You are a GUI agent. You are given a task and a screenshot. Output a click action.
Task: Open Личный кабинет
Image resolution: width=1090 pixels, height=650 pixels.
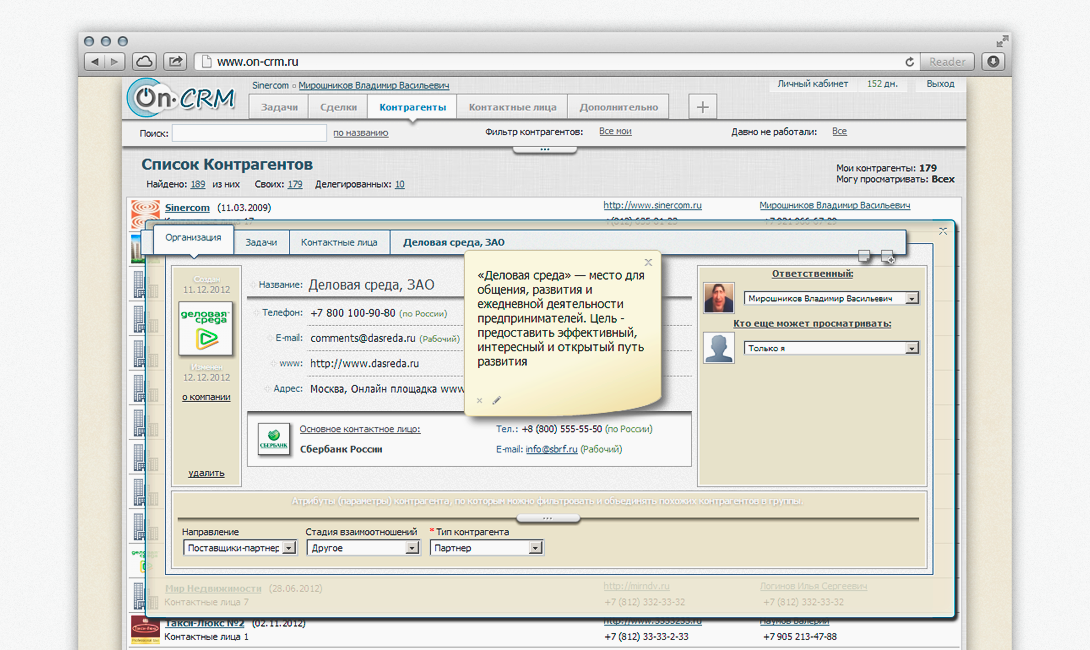(x=813, y=84)
